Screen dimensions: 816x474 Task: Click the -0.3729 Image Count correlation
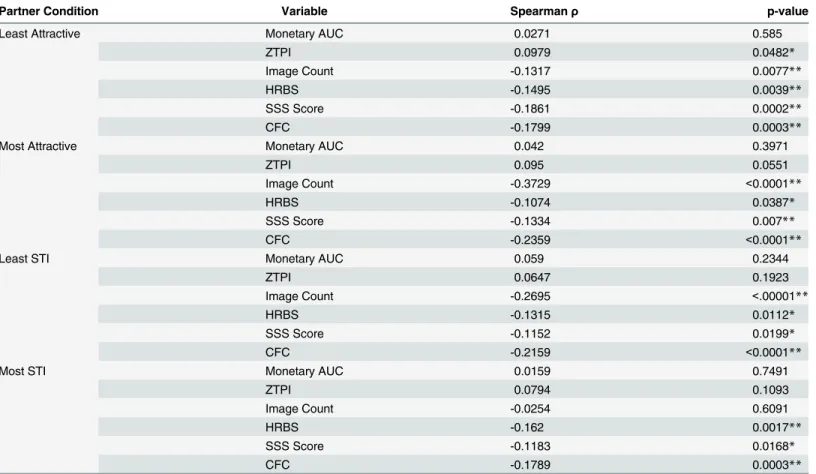point(530,184)
